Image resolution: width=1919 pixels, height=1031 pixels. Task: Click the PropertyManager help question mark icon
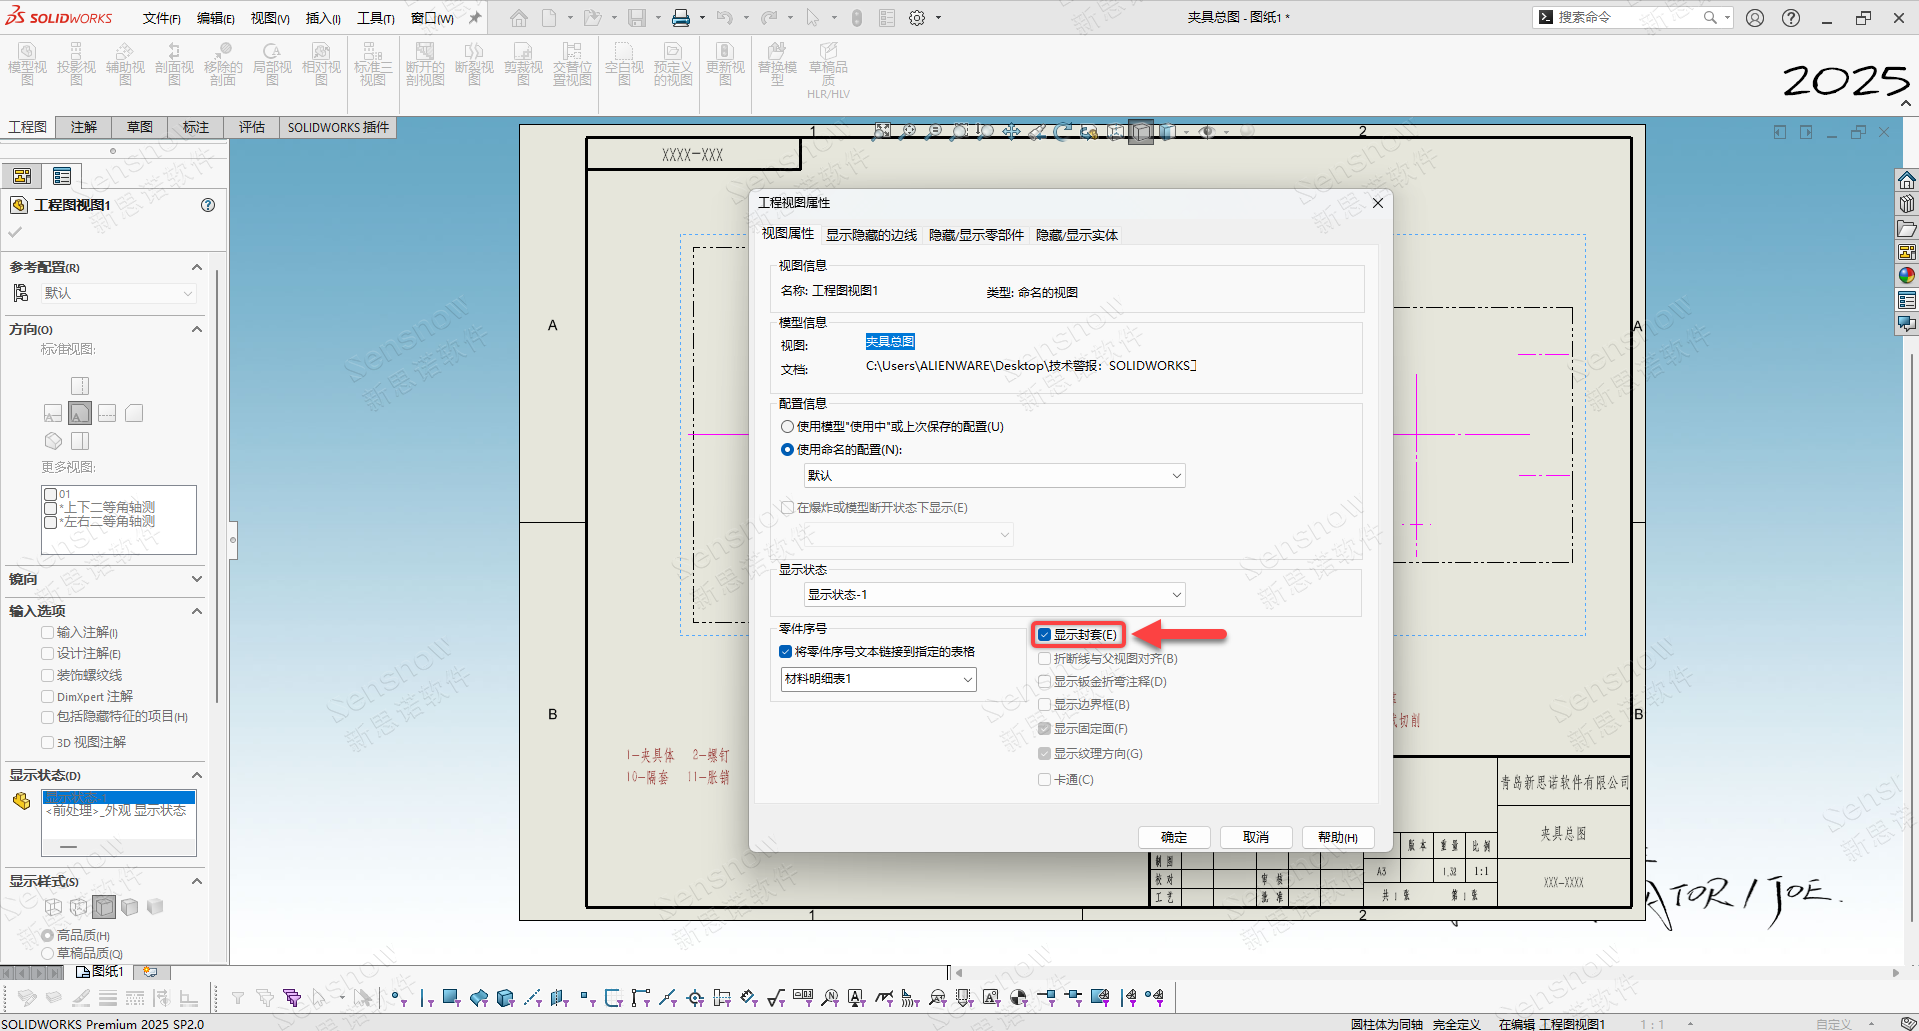click(x=208, y=205)
